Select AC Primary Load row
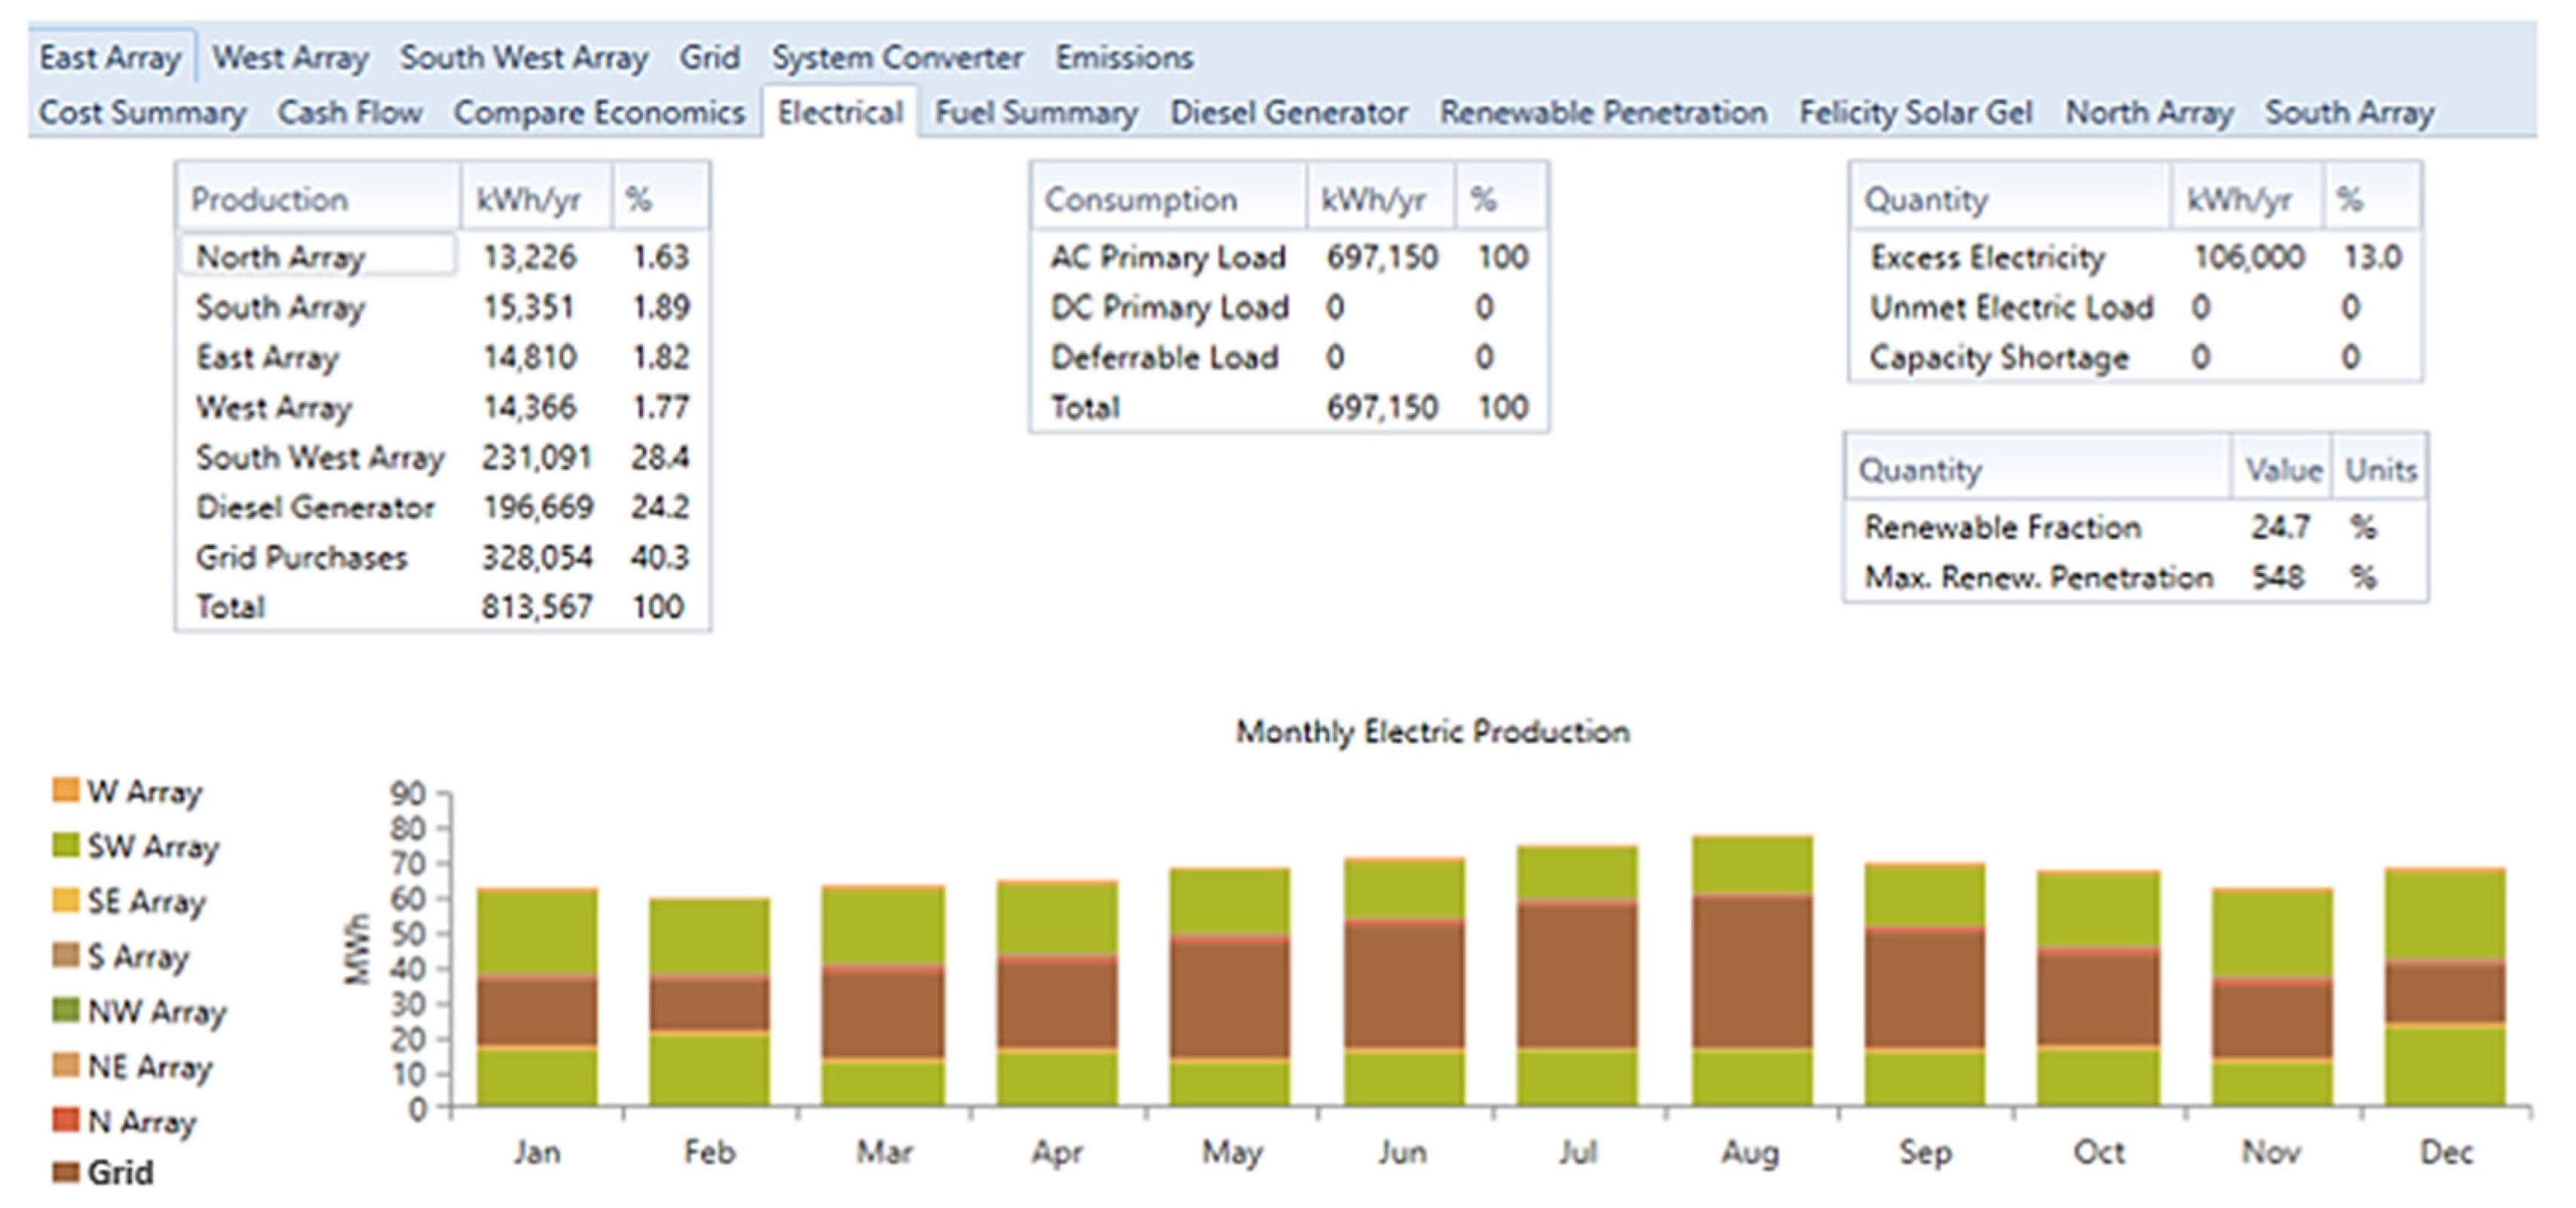2576x1208 pixels. [1289, 257]
